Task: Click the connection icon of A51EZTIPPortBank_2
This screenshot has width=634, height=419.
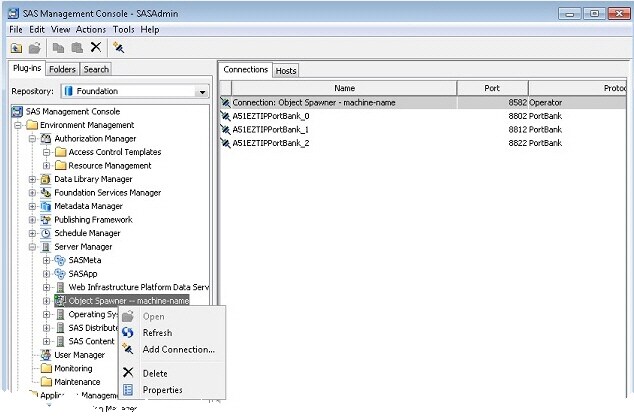Action: 225,143
